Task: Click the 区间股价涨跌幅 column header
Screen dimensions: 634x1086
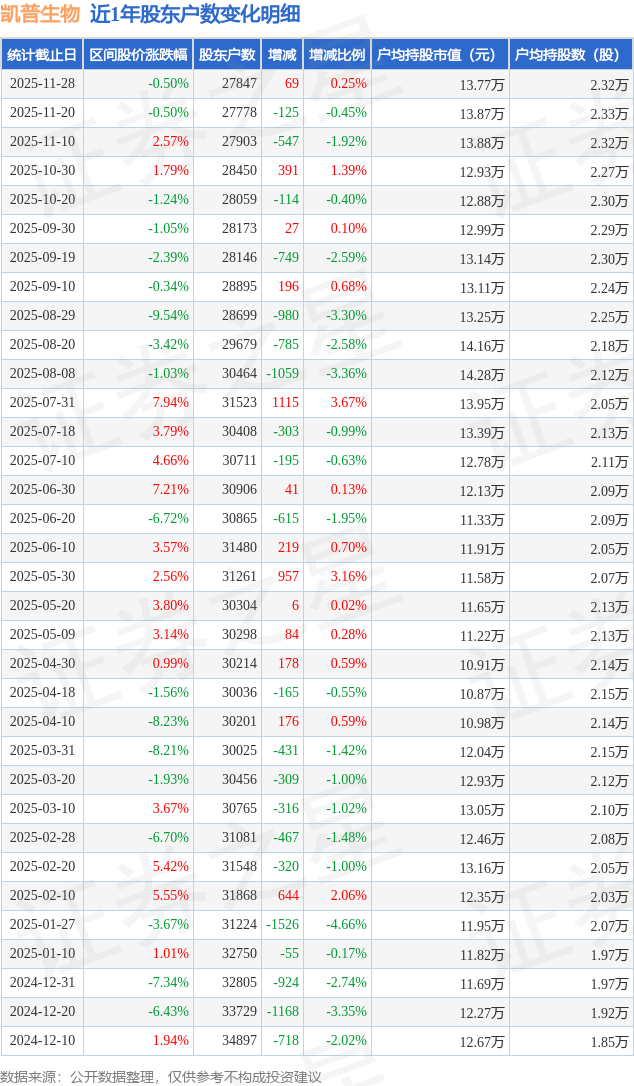Action: click(137, 55)
